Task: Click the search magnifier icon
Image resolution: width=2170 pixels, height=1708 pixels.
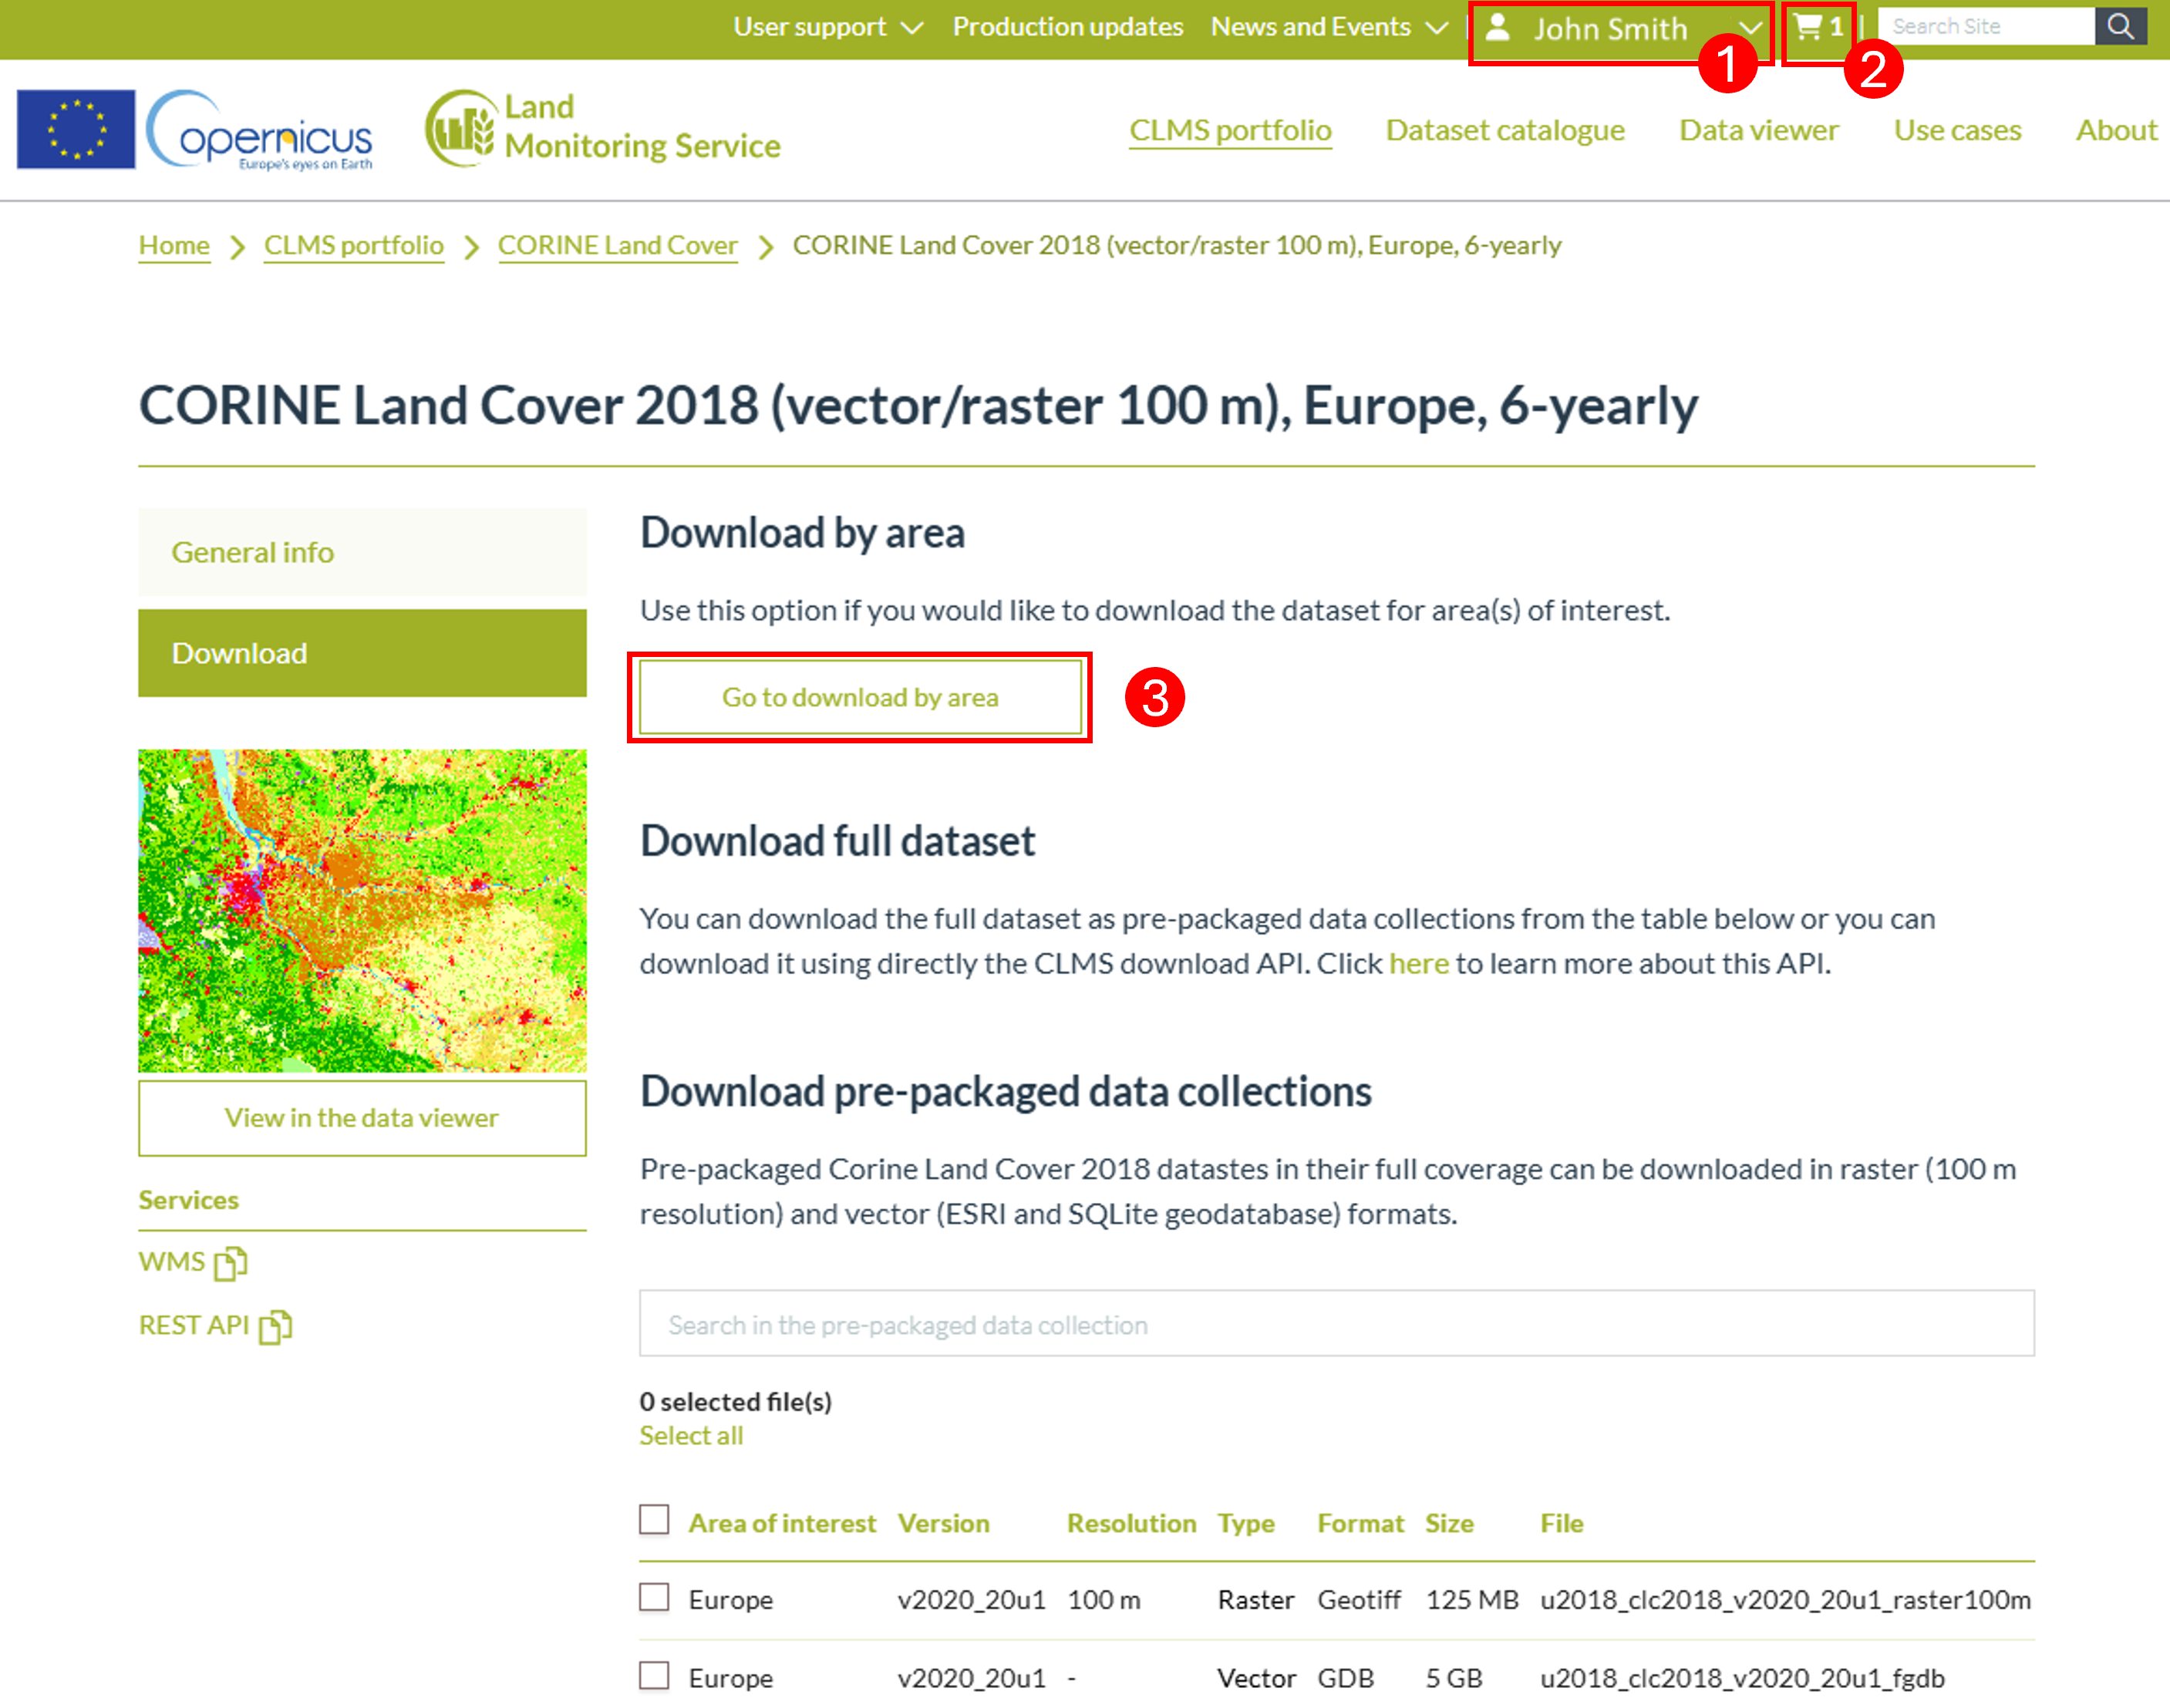Action: (2120, 26)
